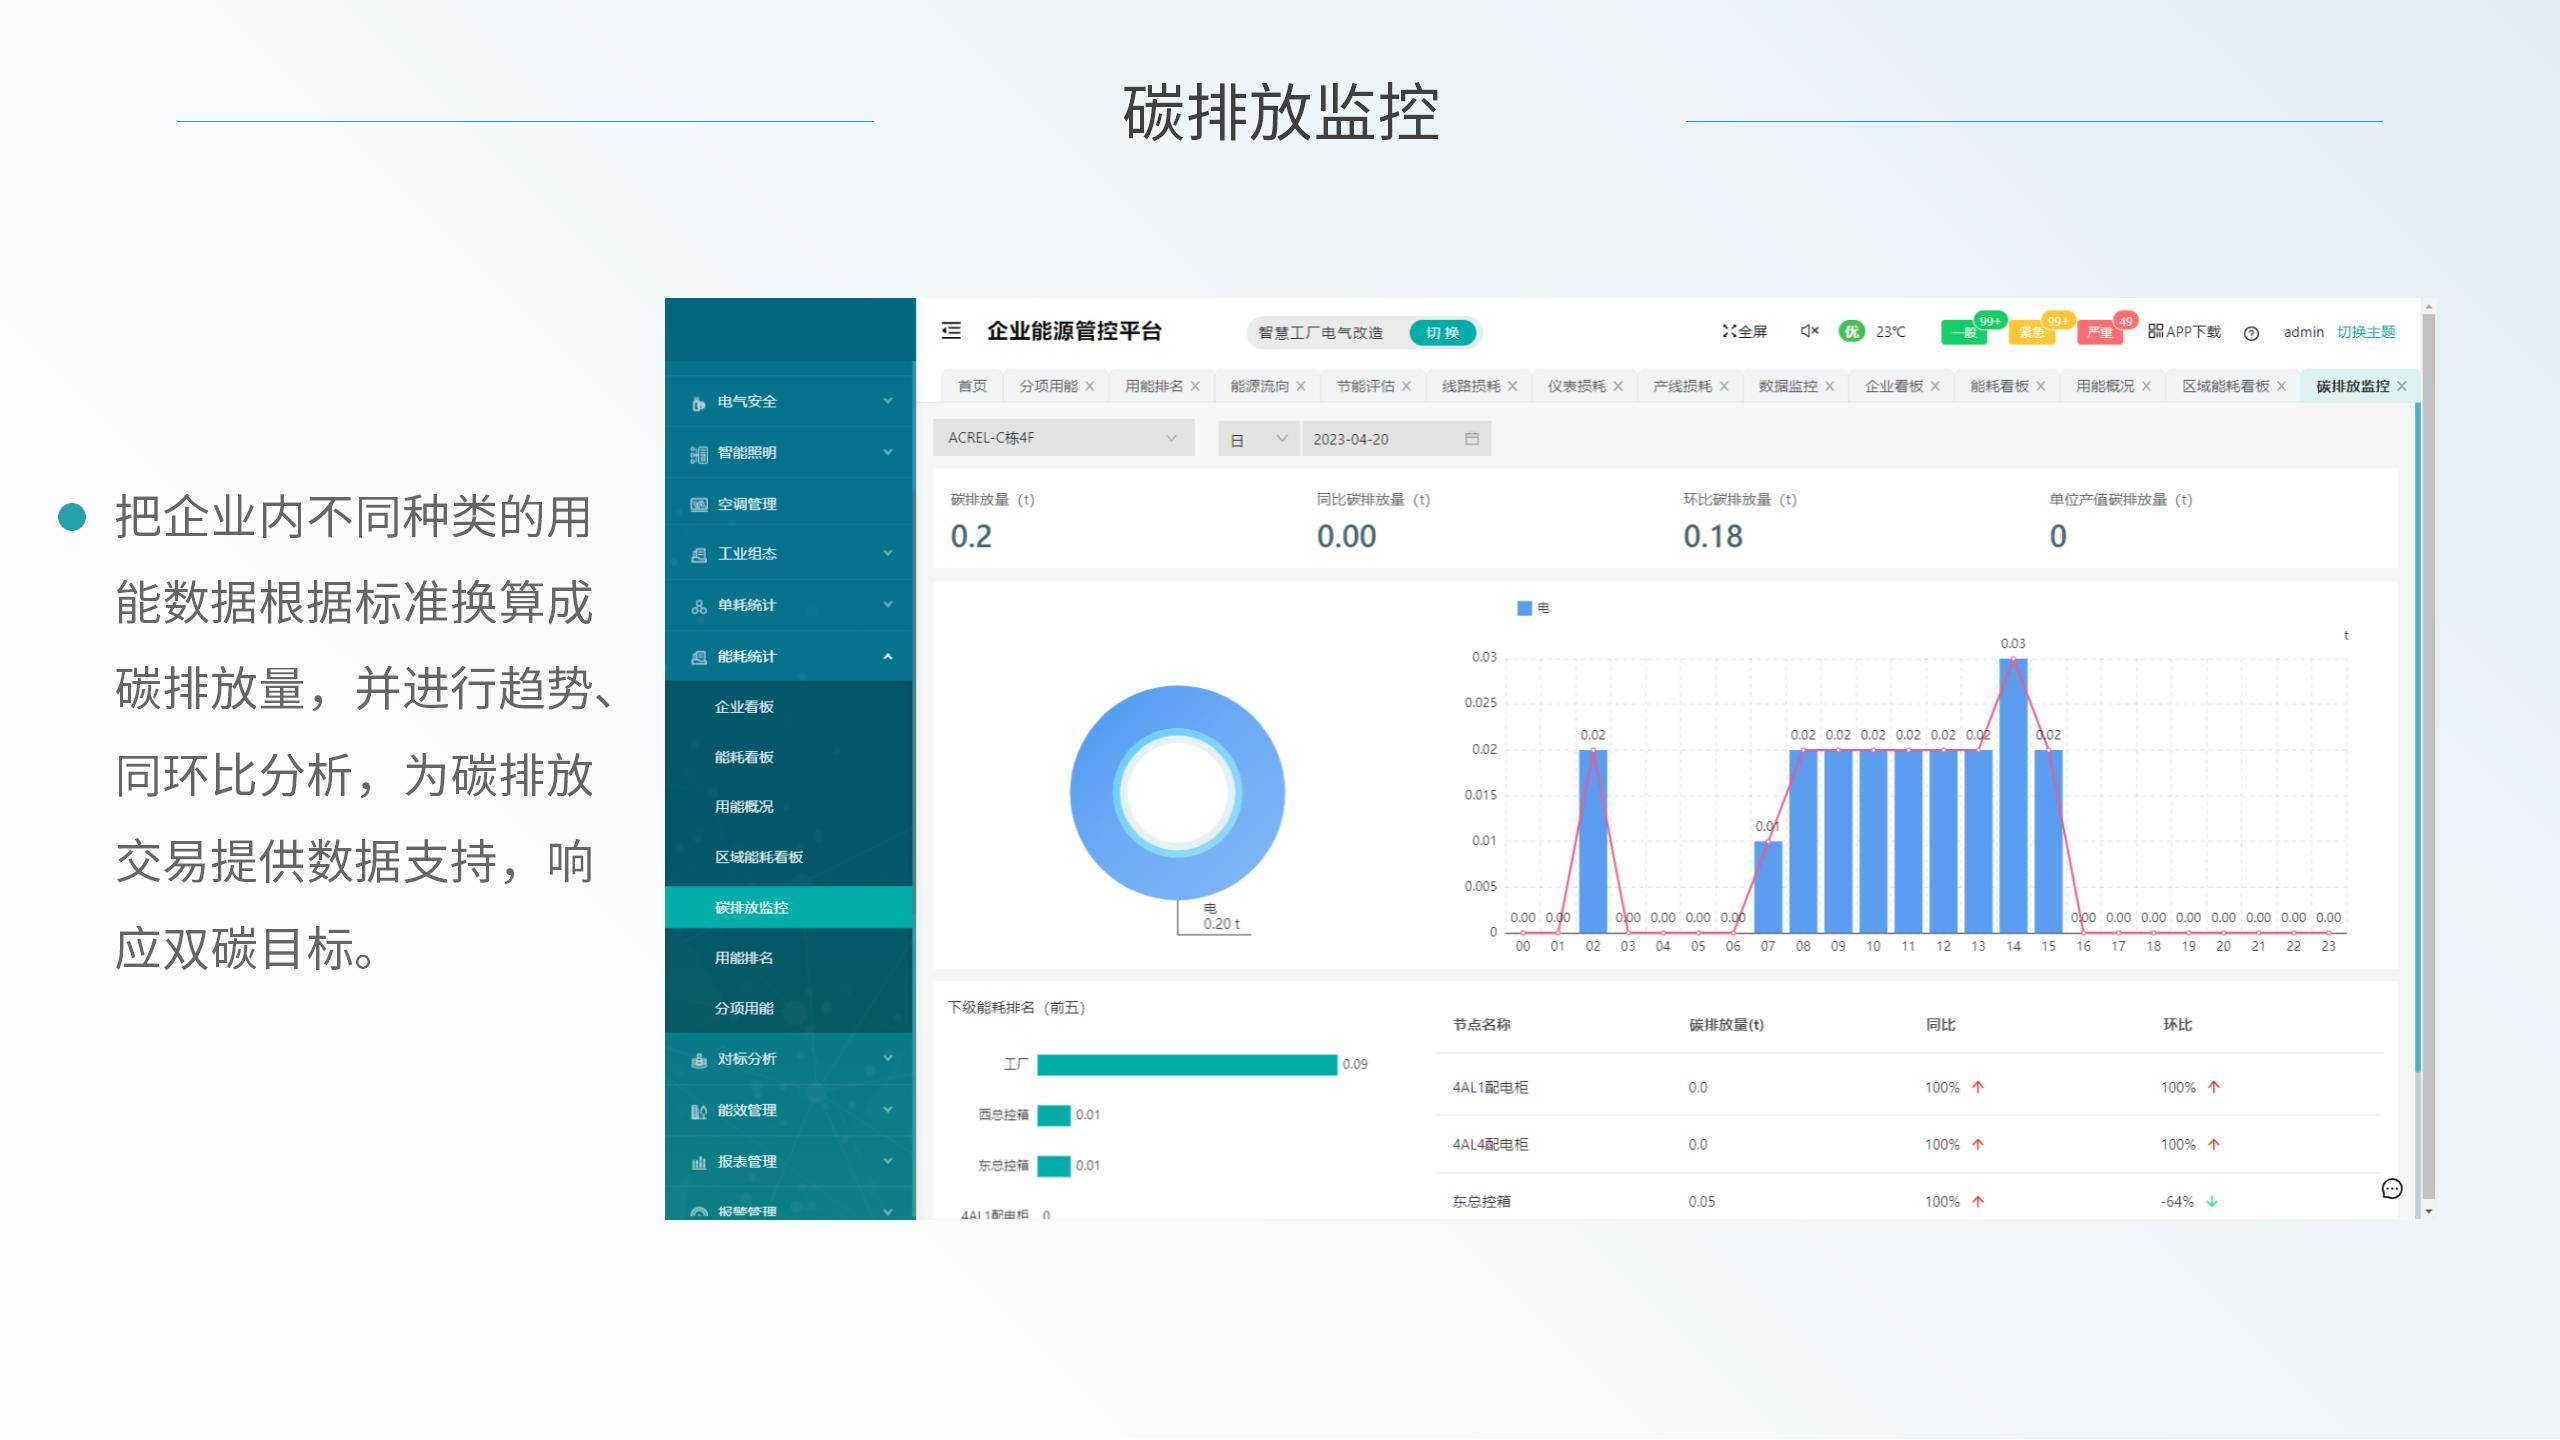Viewport: 2560px width, 1440px height.
Task: Click the calendar icon in date field
Action: [1471, 439]
